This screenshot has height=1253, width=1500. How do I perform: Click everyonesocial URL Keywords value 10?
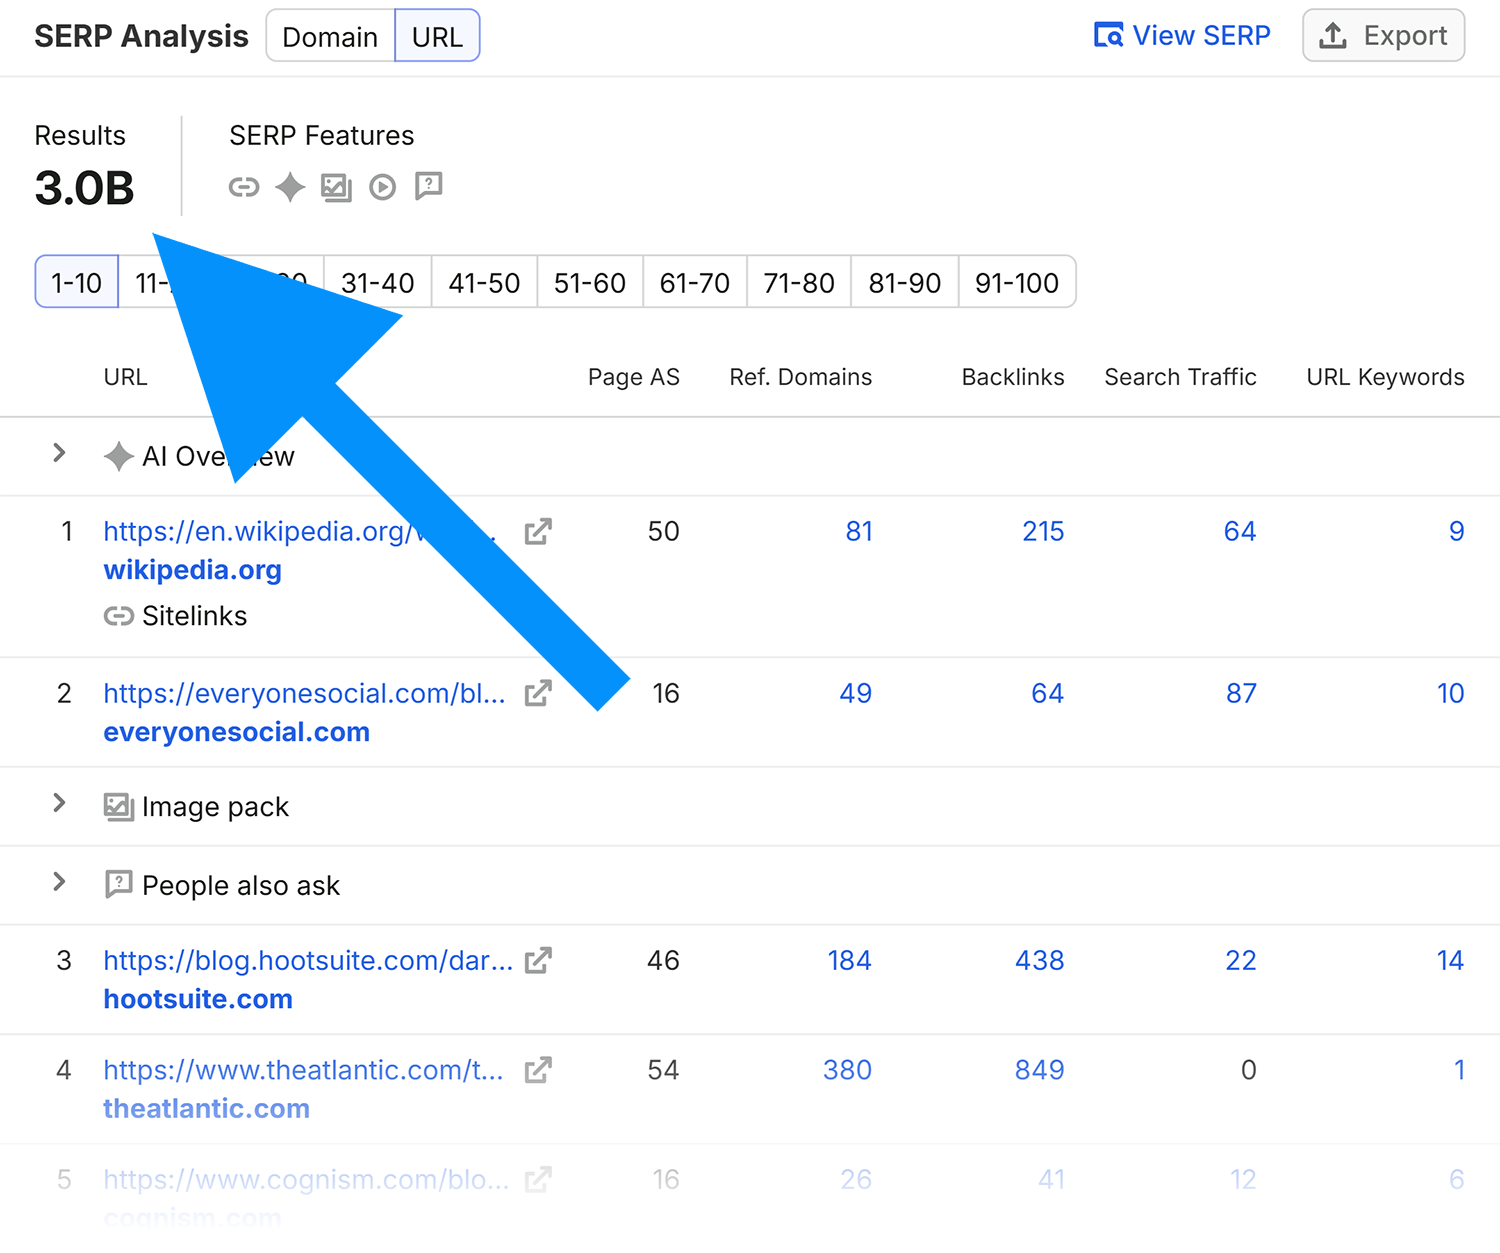point(1451,693)
